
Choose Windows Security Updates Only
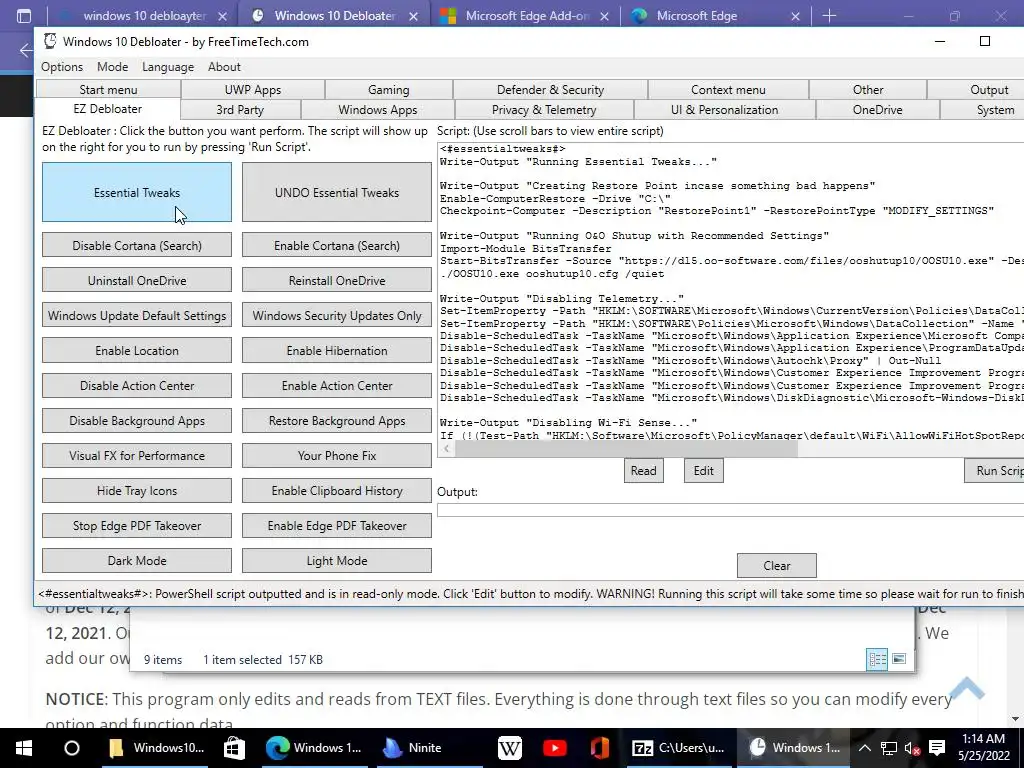pos(336,315)
